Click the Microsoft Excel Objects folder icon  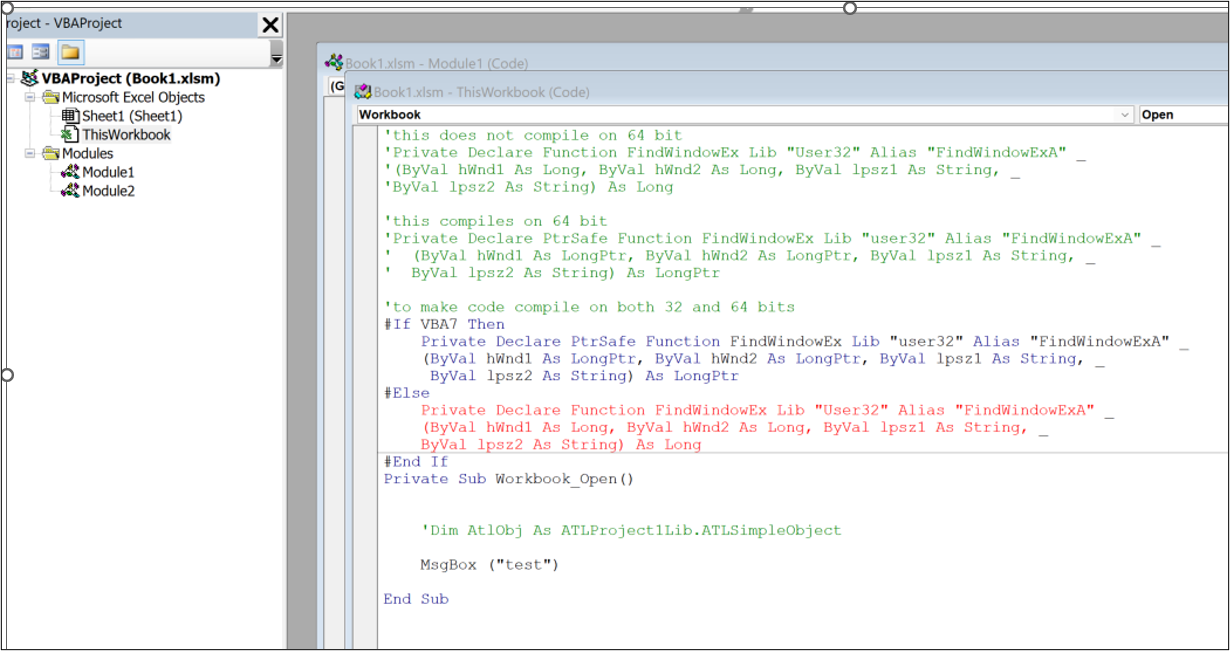pyautogui.click(x=51, y=97)
